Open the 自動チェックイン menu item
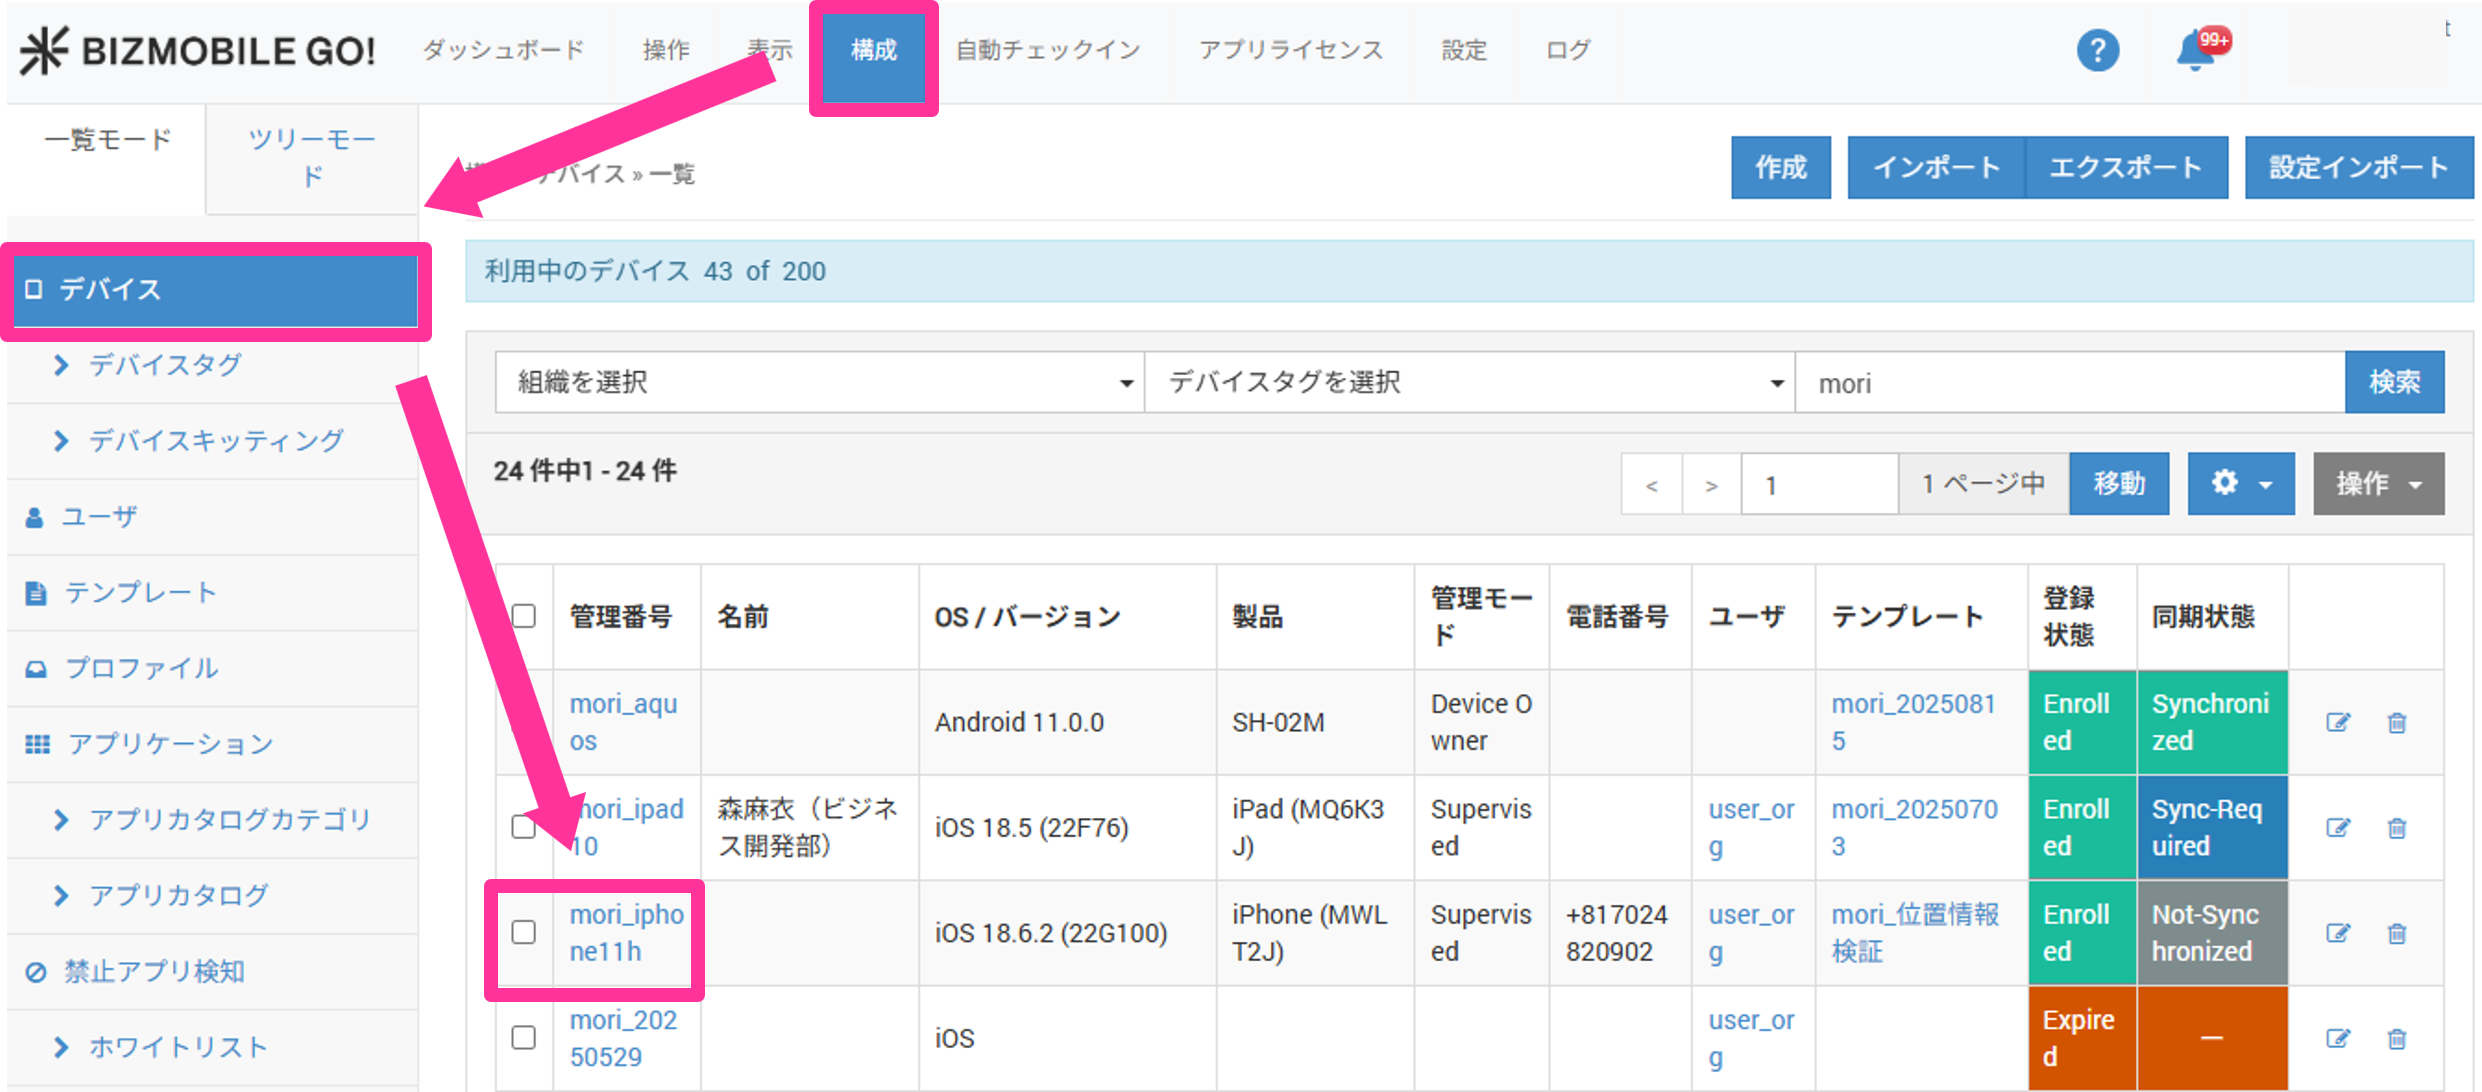 [1047, 50]
